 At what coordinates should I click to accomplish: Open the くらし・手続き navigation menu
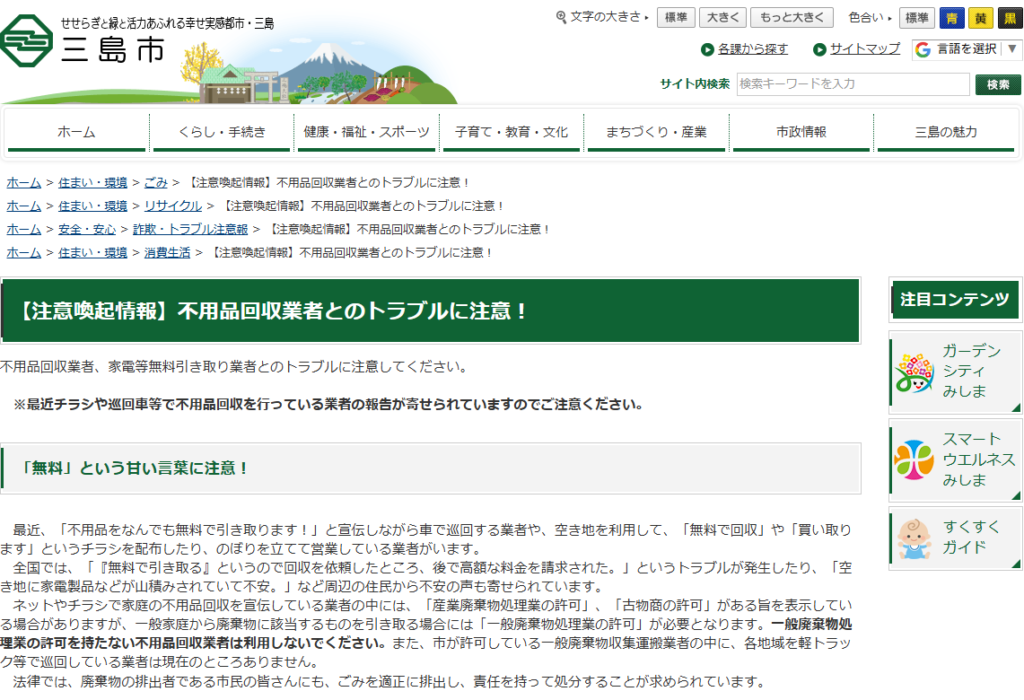tap(221, 130)
